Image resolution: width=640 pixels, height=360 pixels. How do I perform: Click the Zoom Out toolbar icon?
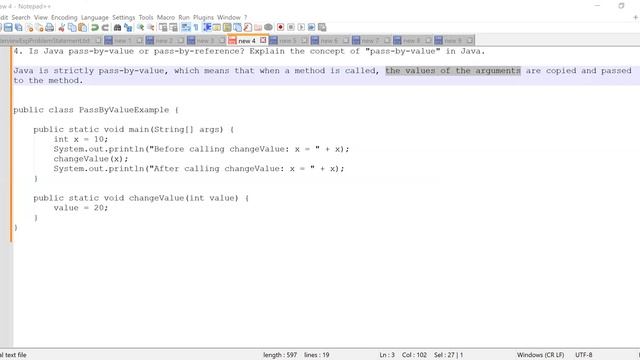[x=151, y=27]
